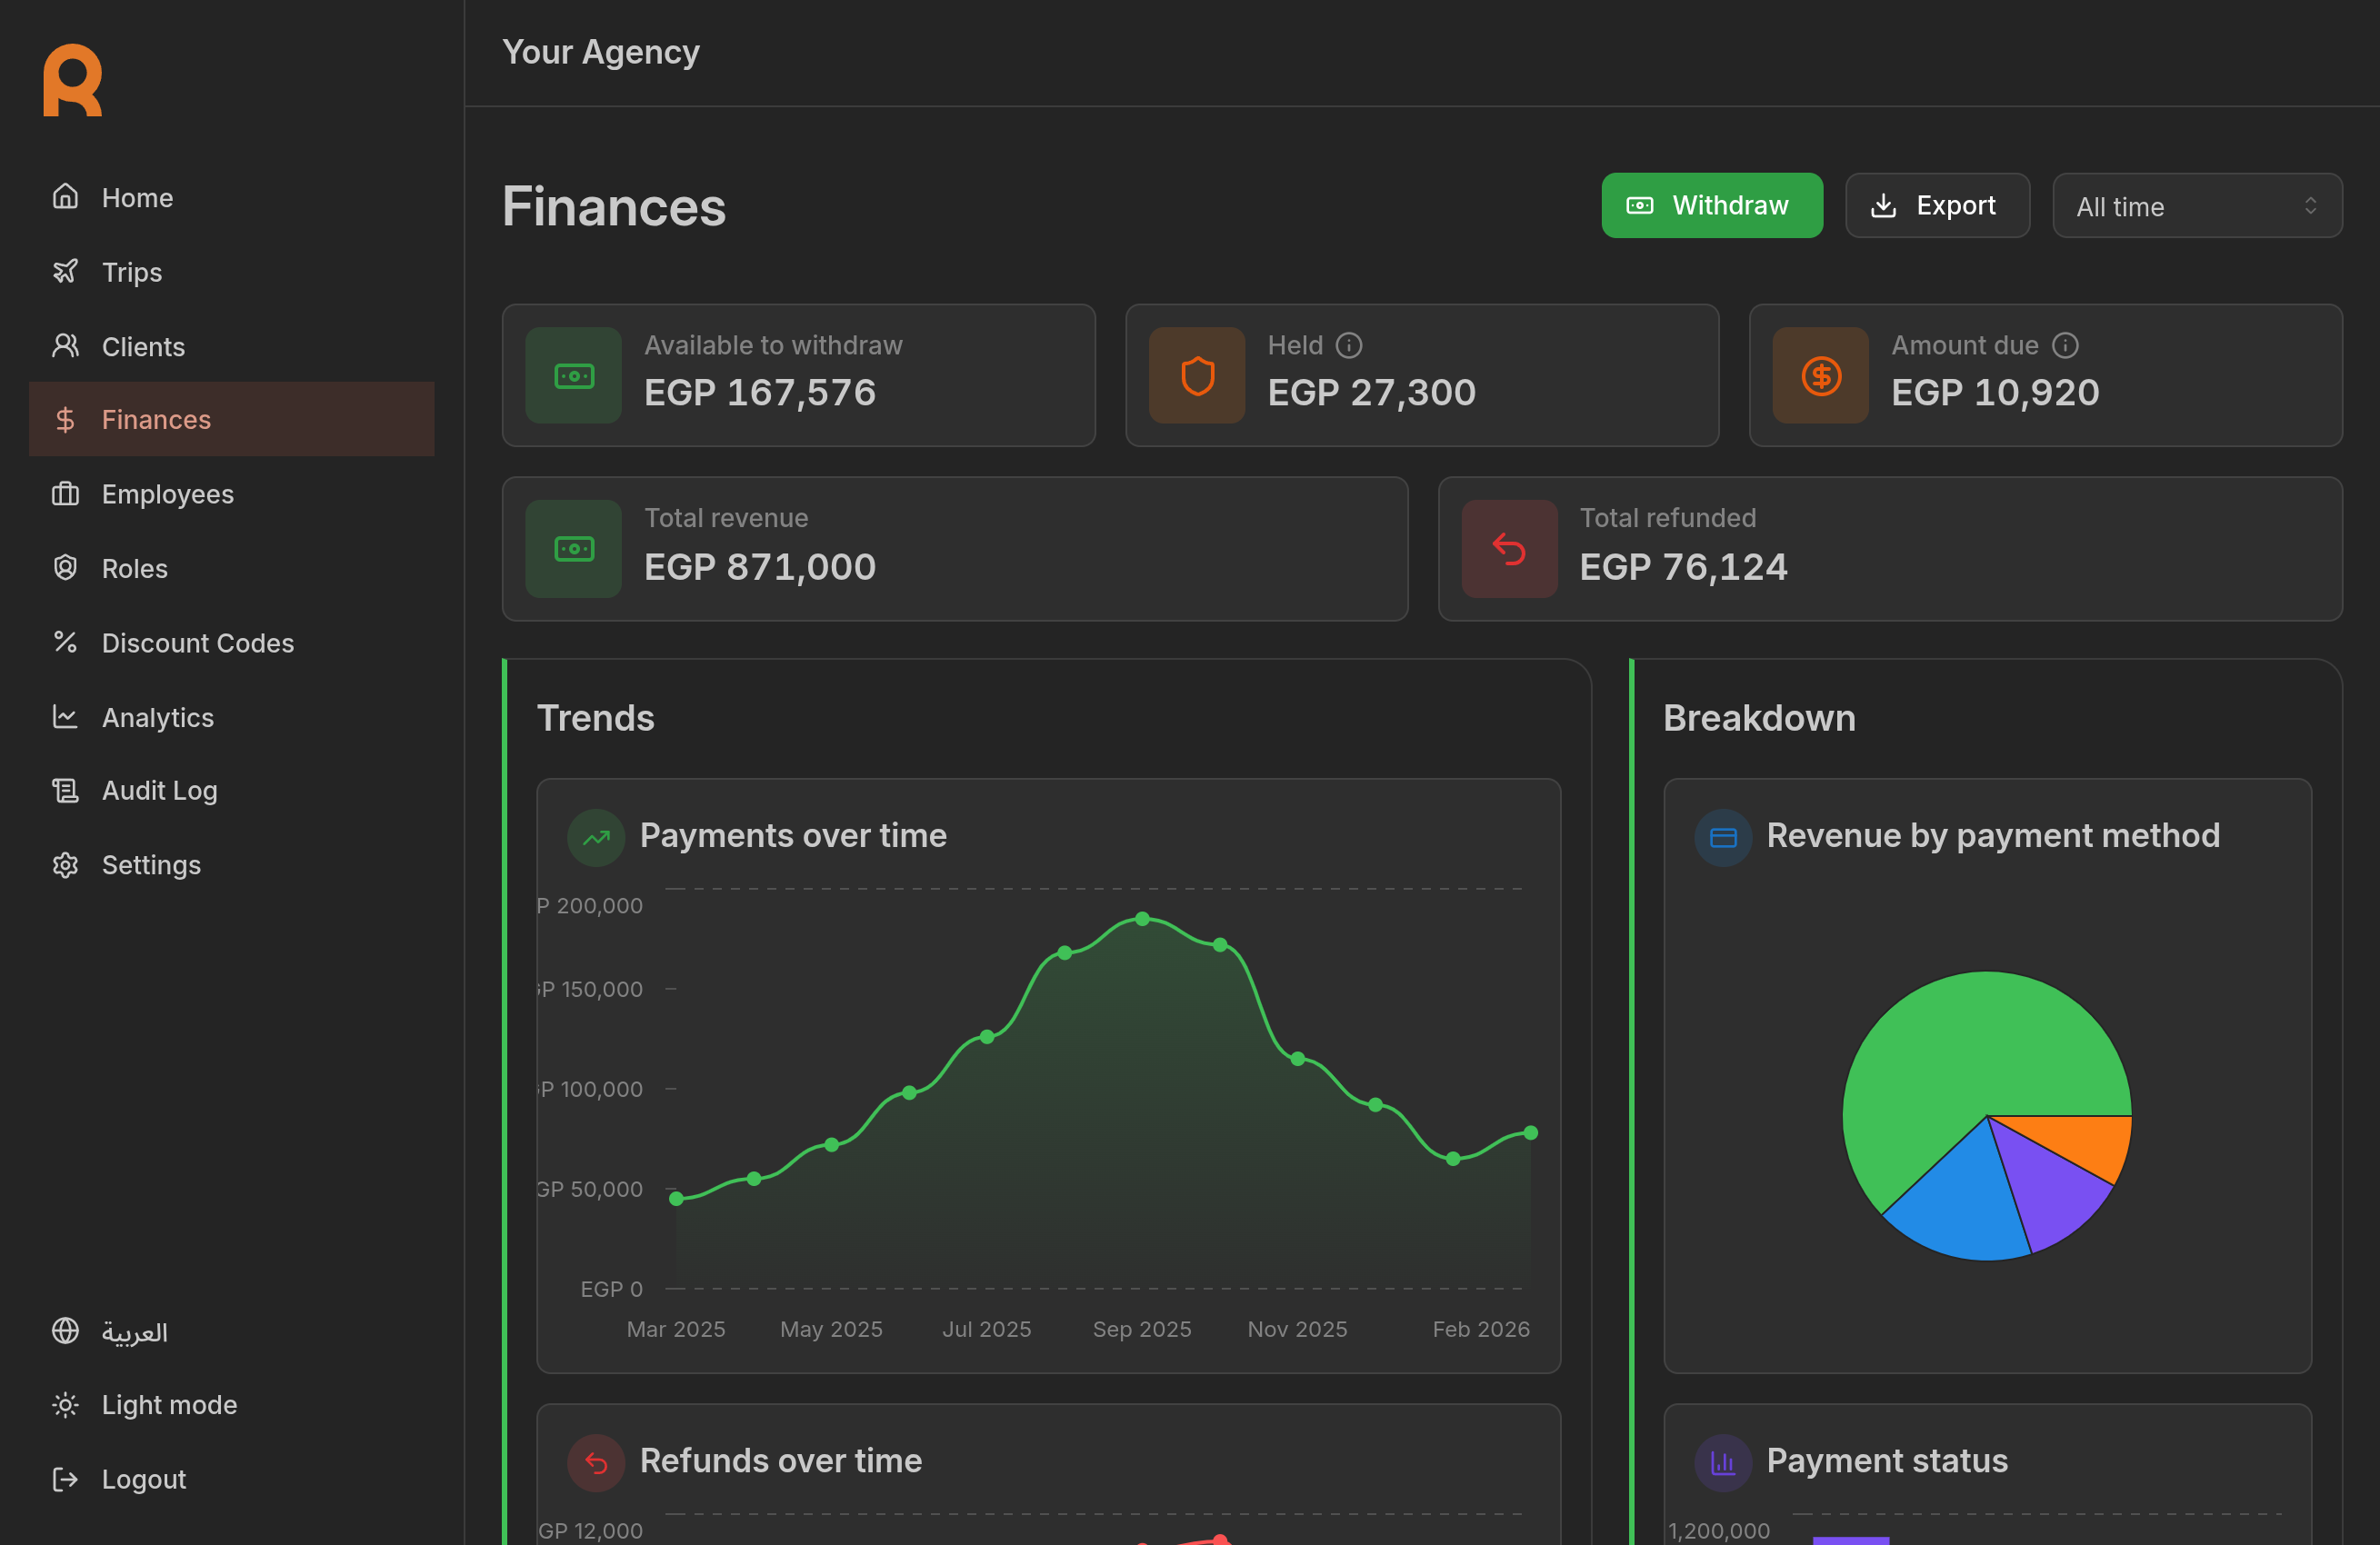
Task: Open the Trips page
Action: [131, 272]
